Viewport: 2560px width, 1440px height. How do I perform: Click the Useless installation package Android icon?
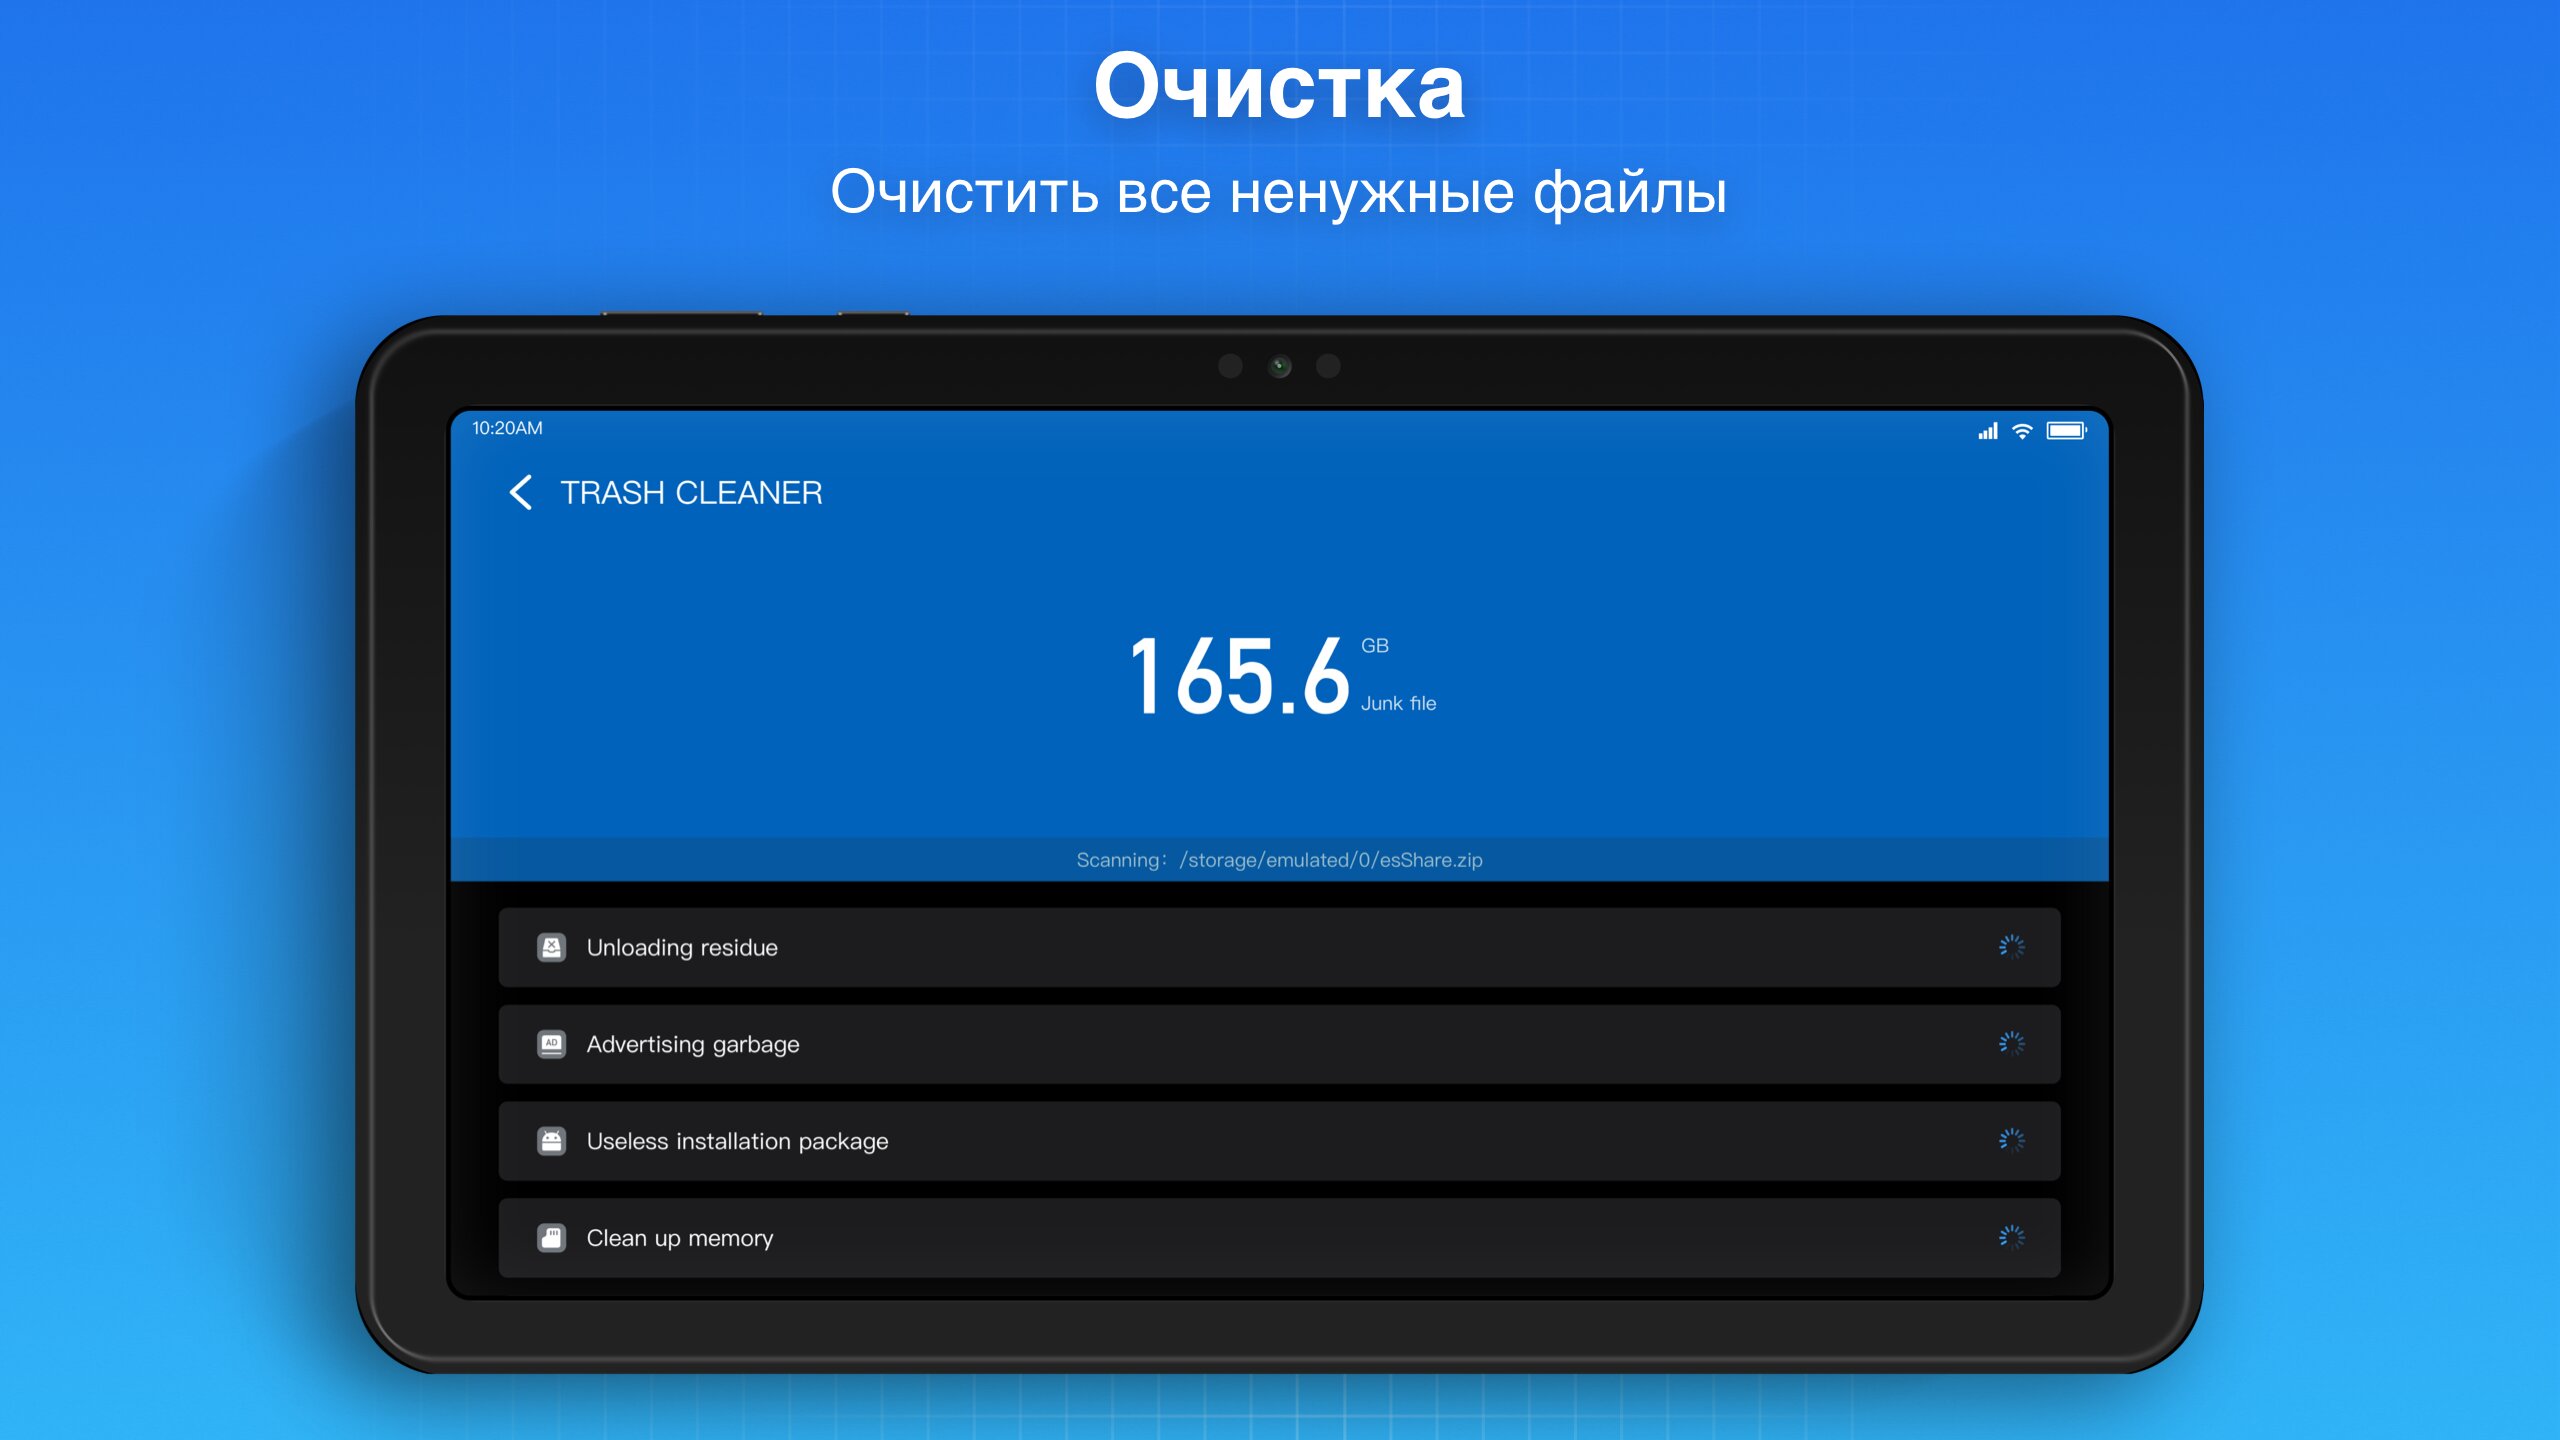(x=551, y=1141)
